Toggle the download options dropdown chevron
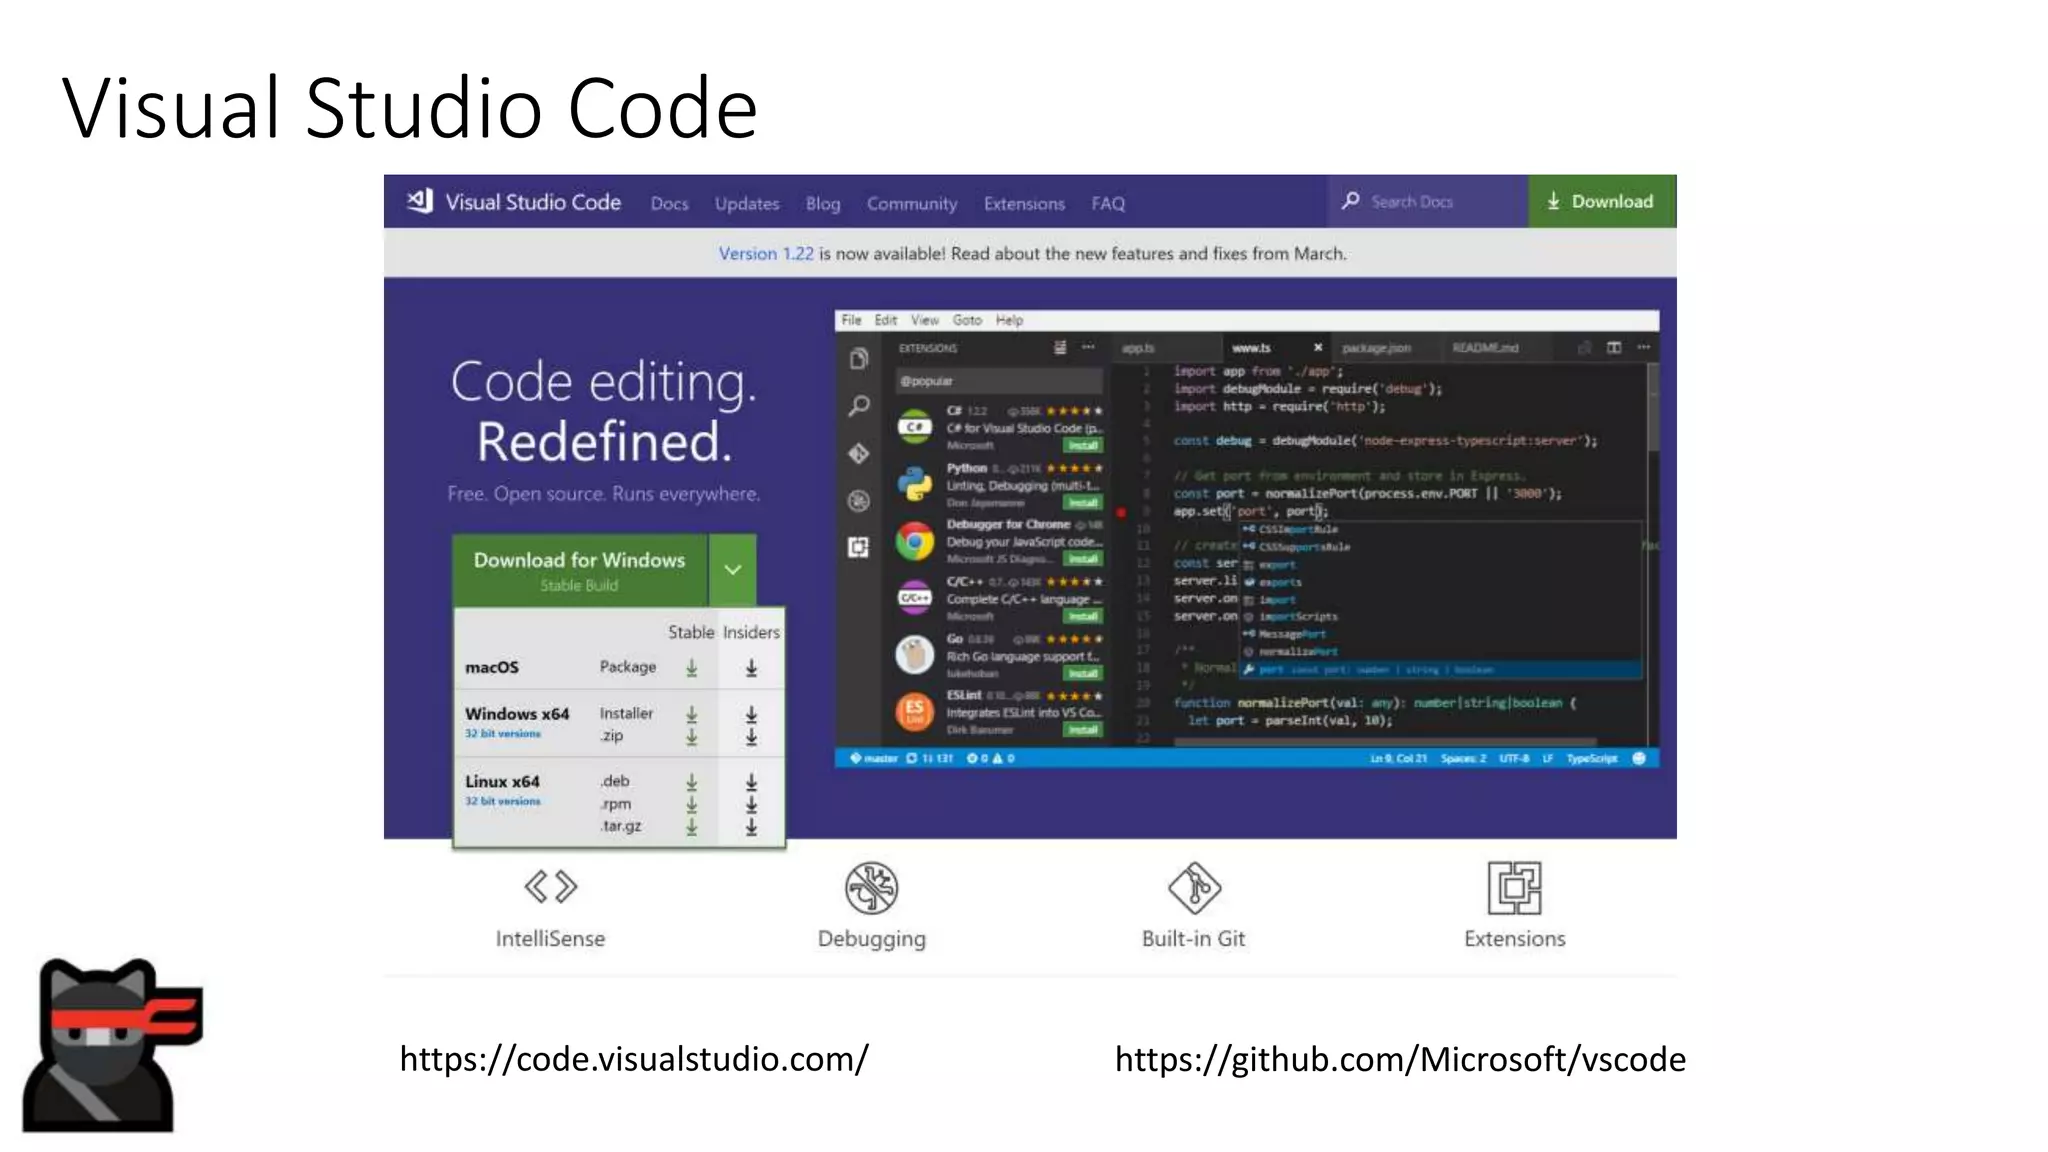The height and width of the screenshot is (1152, 2048). (x=733, y=570)
